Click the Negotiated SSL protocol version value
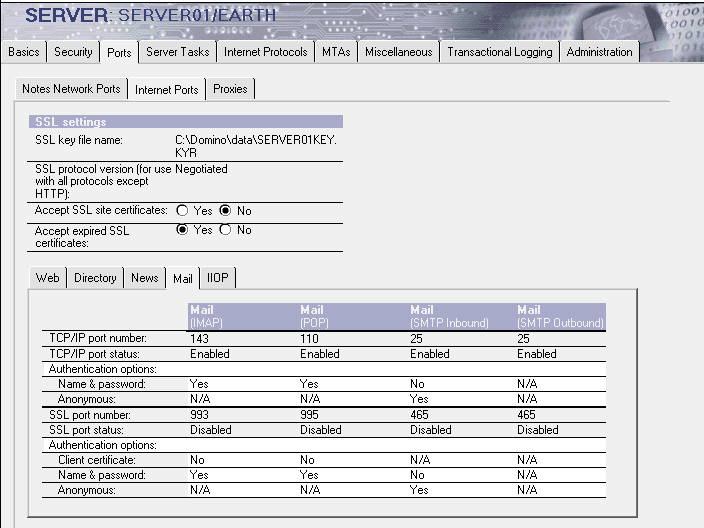704x528 pixels. (201, 169)
